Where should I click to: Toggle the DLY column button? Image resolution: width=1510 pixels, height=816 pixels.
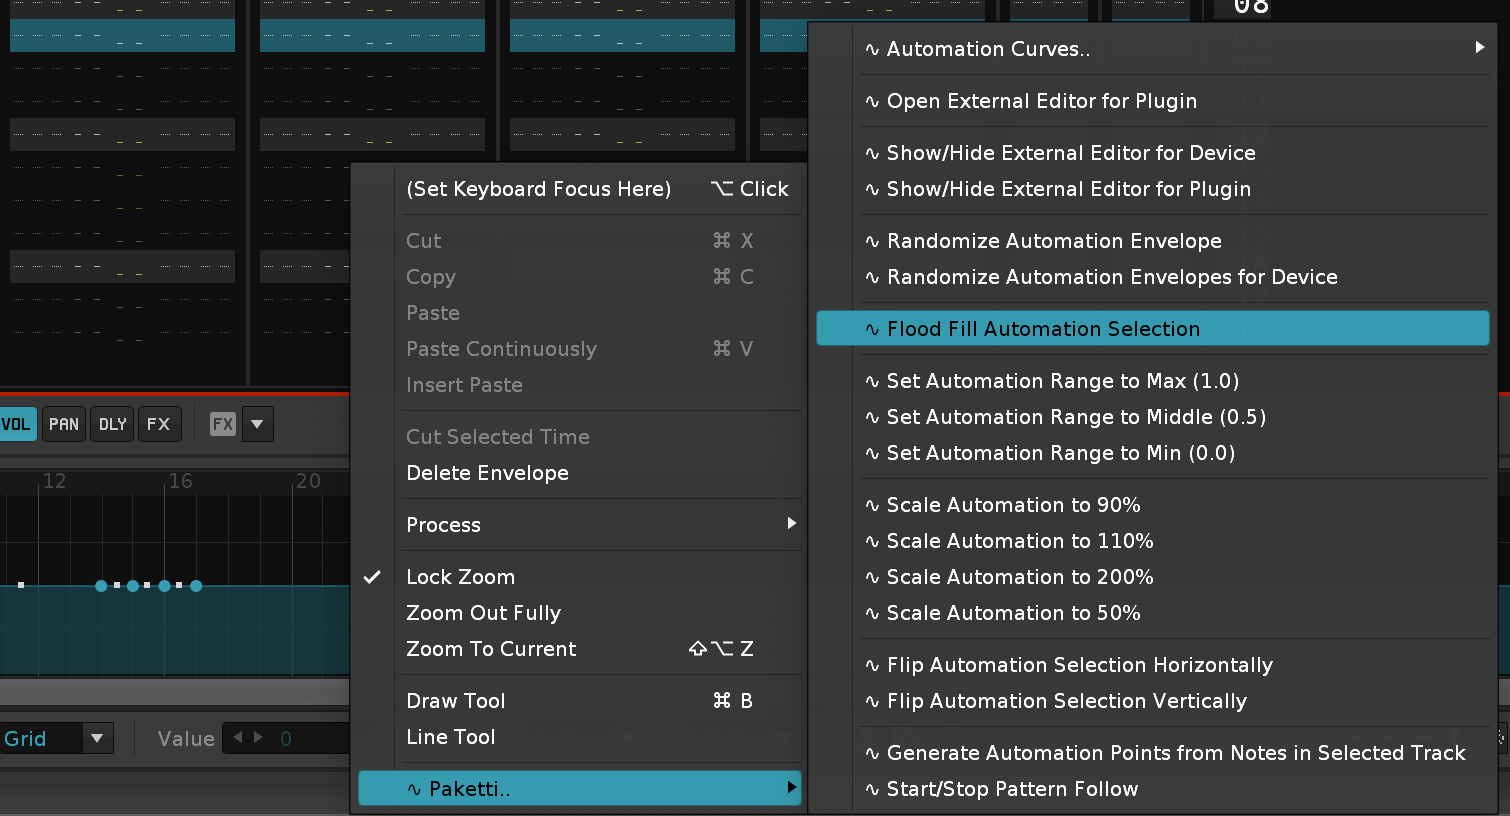112,424
